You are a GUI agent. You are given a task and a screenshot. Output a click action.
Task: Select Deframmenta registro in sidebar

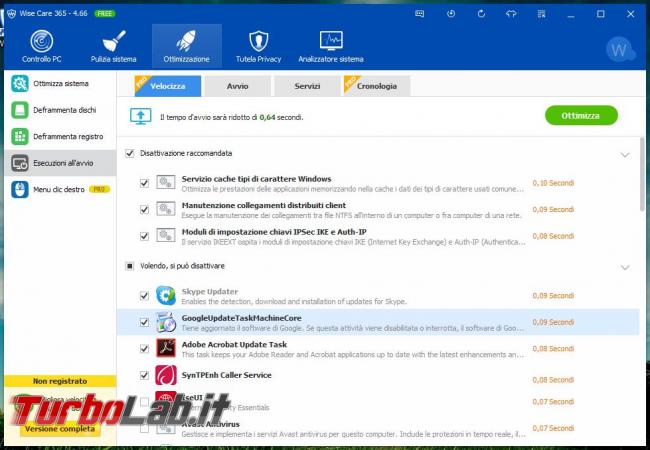(60, 137)
